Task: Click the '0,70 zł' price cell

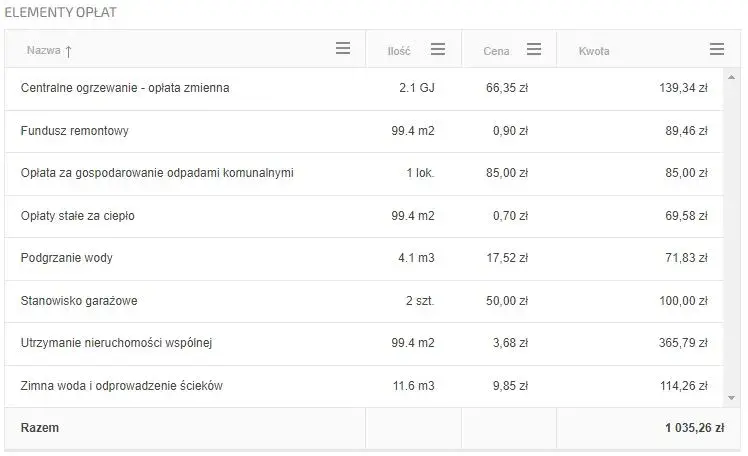Action: tap(510, 216)
